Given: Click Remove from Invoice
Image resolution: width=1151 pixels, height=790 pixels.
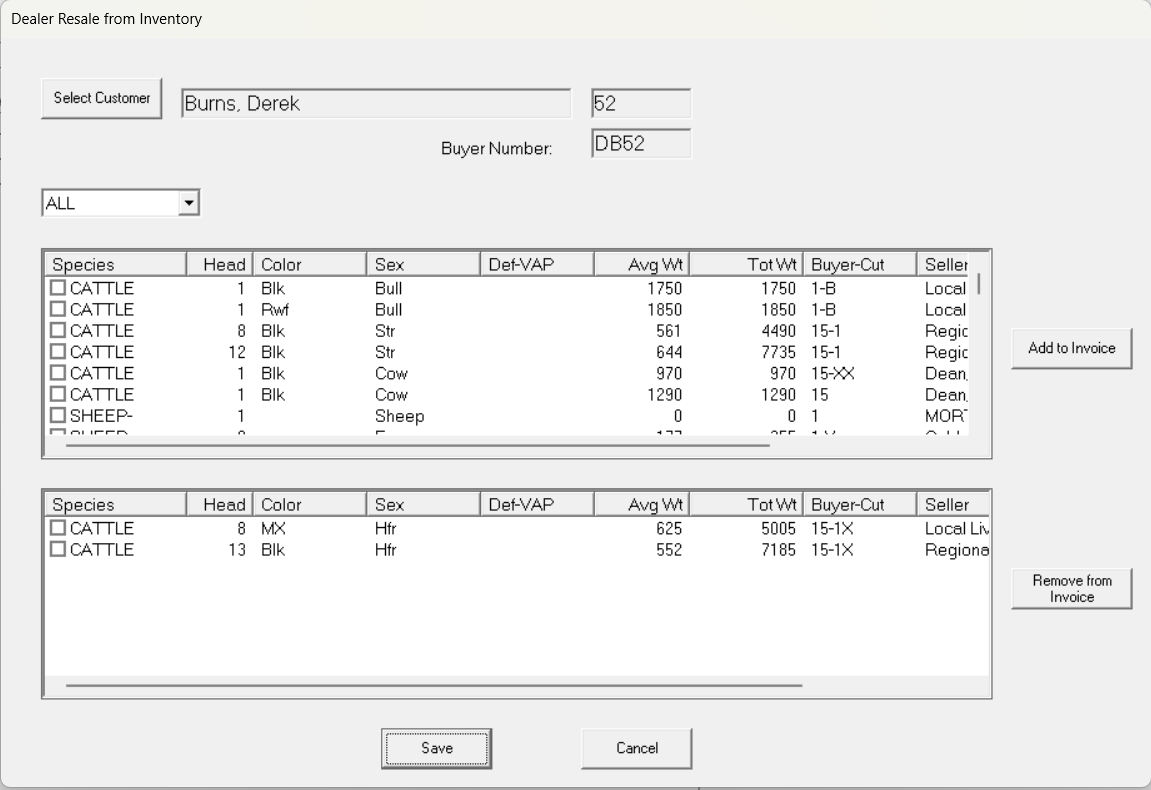Looking at the screenshot, I should (1071, 588).
